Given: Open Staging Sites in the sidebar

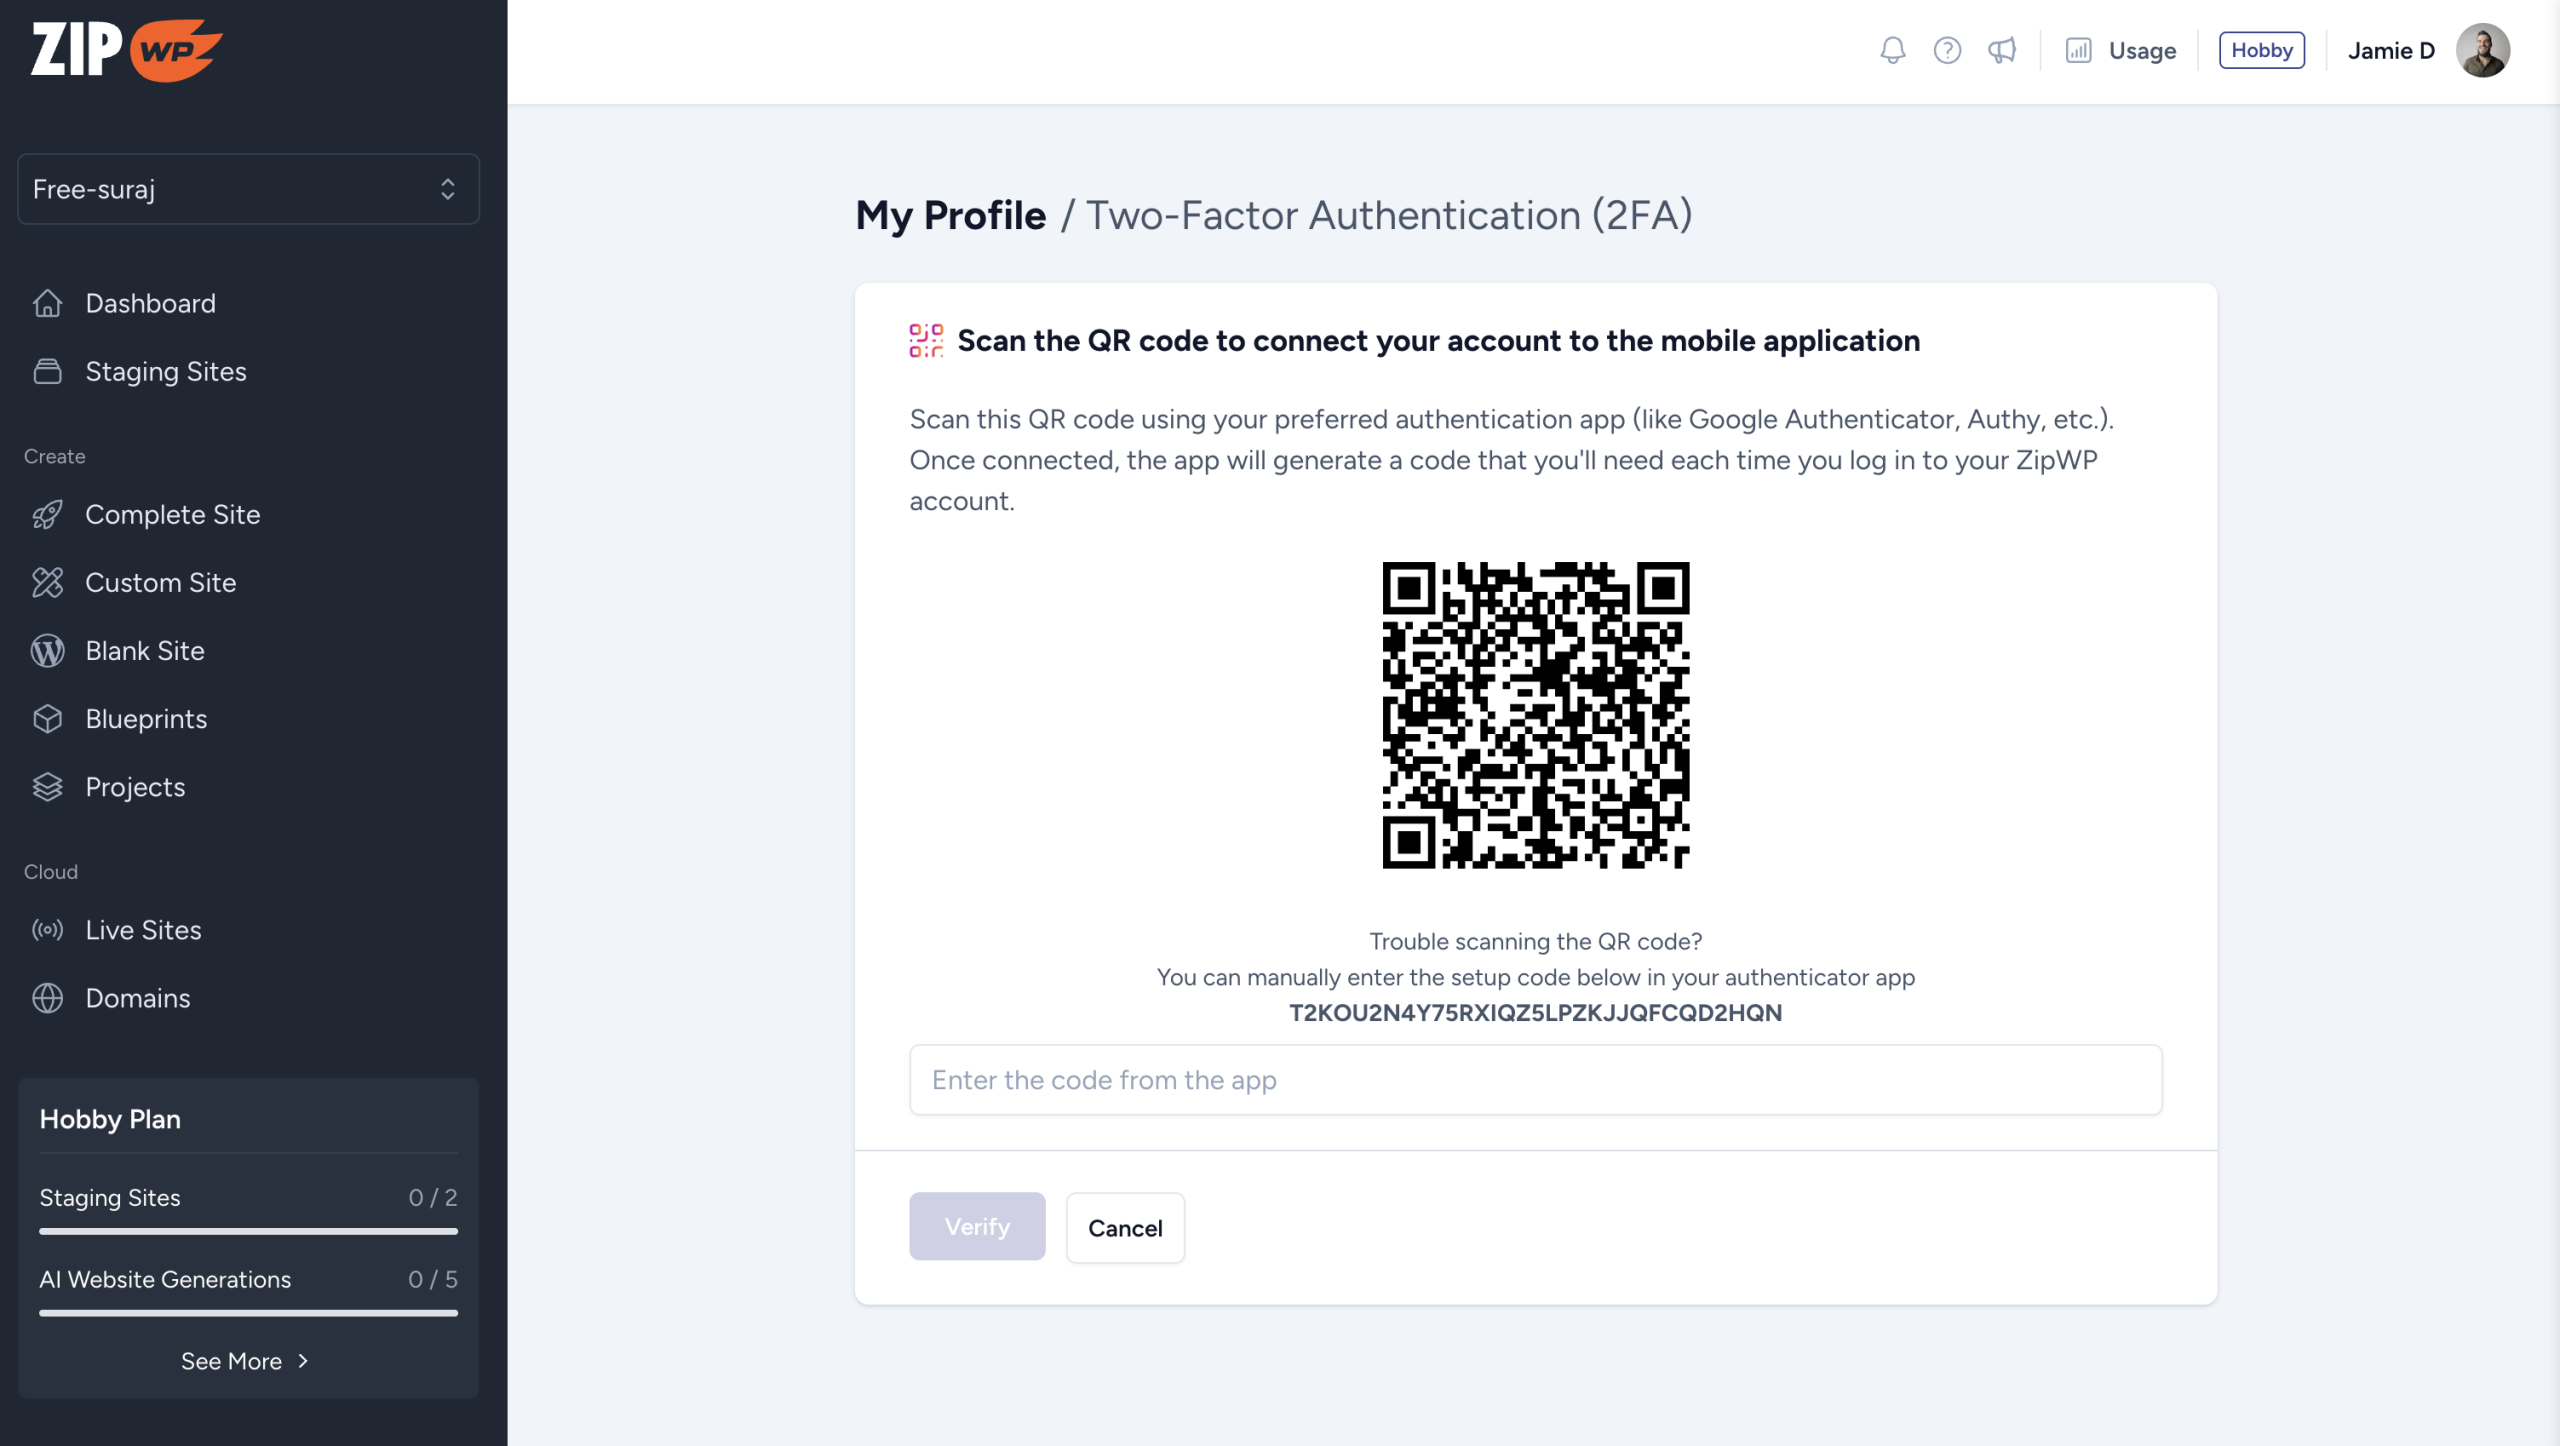Looking at the screenshot, I should click(x=165, y=371).
